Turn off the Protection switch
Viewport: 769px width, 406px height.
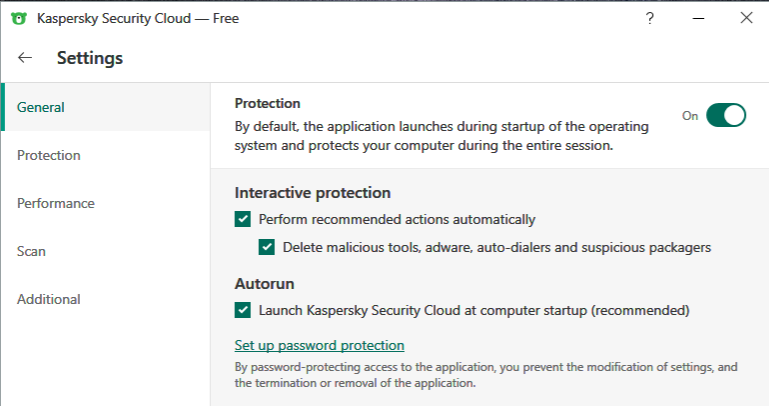[x=726, y=115]
